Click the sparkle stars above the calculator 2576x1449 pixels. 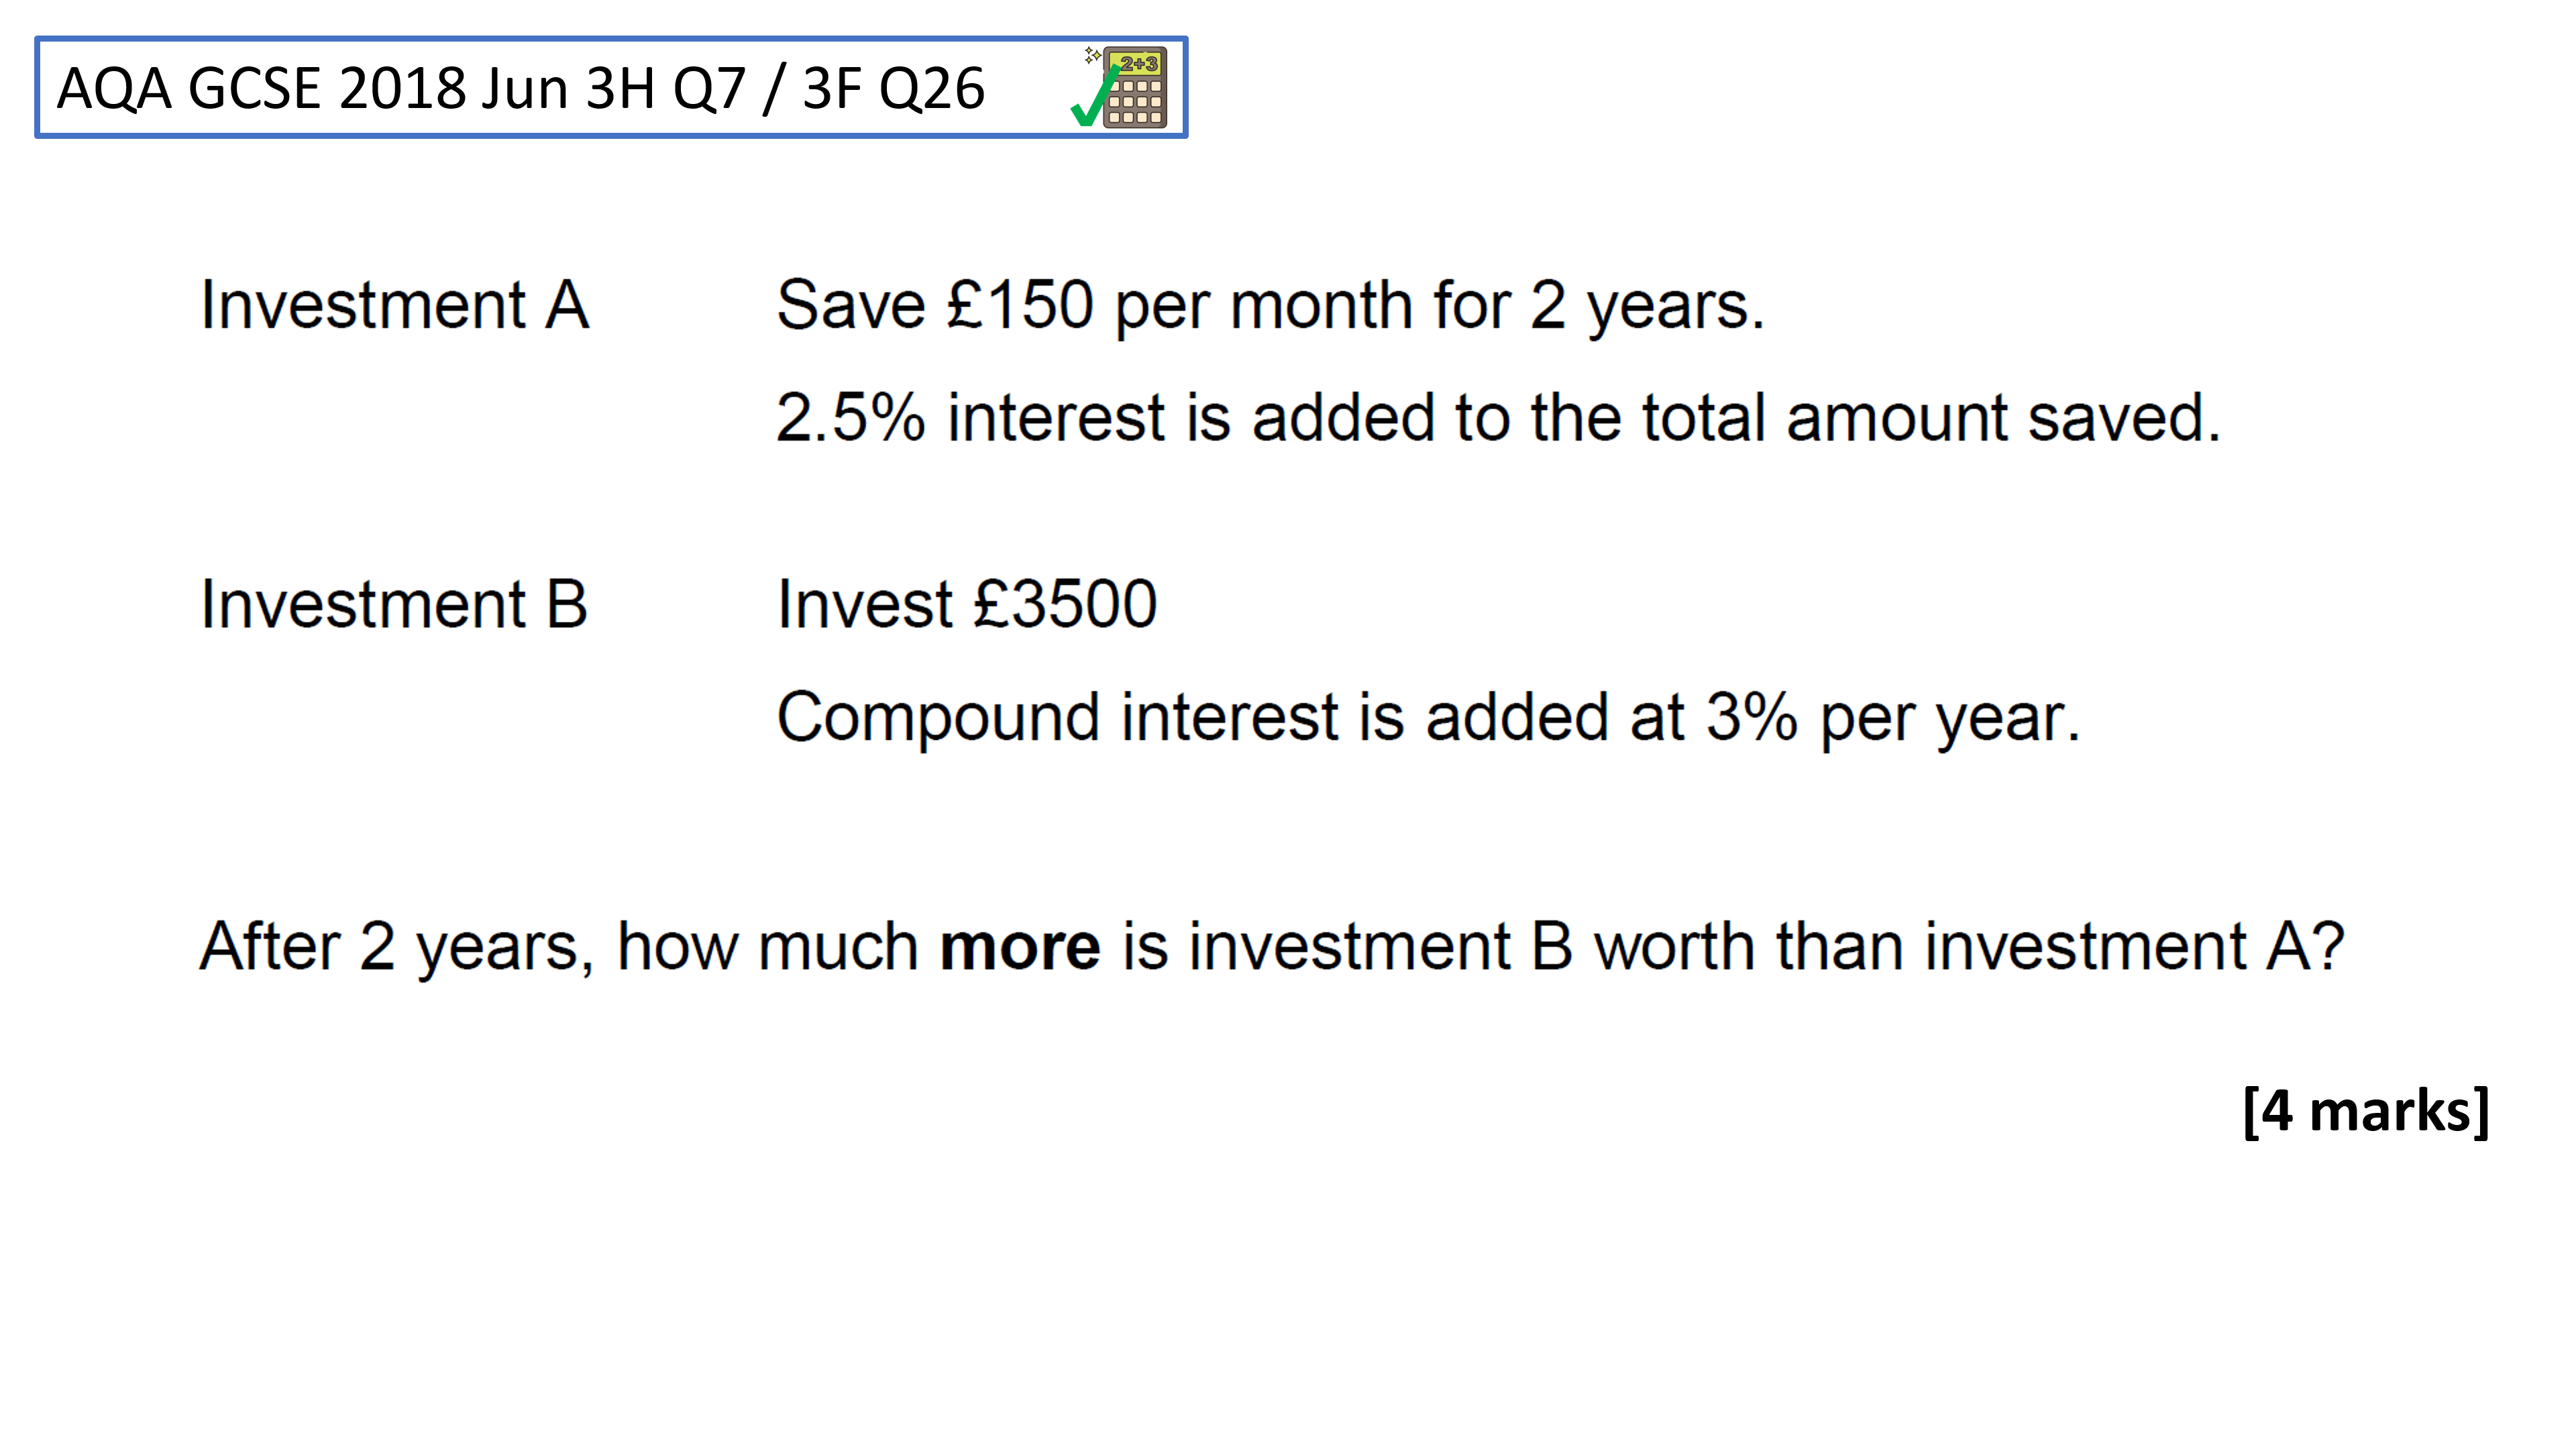(1092, 55)
